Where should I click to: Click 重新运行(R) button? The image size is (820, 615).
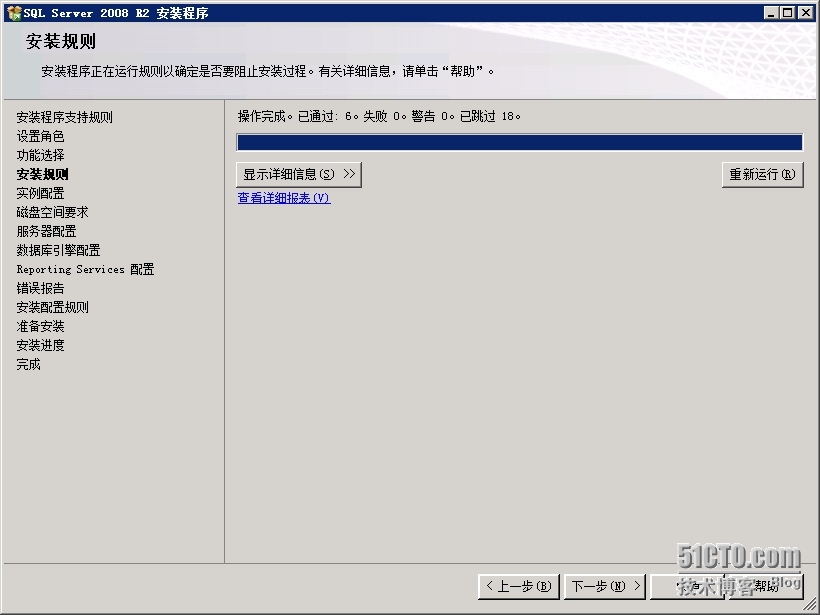coord(762,174)
